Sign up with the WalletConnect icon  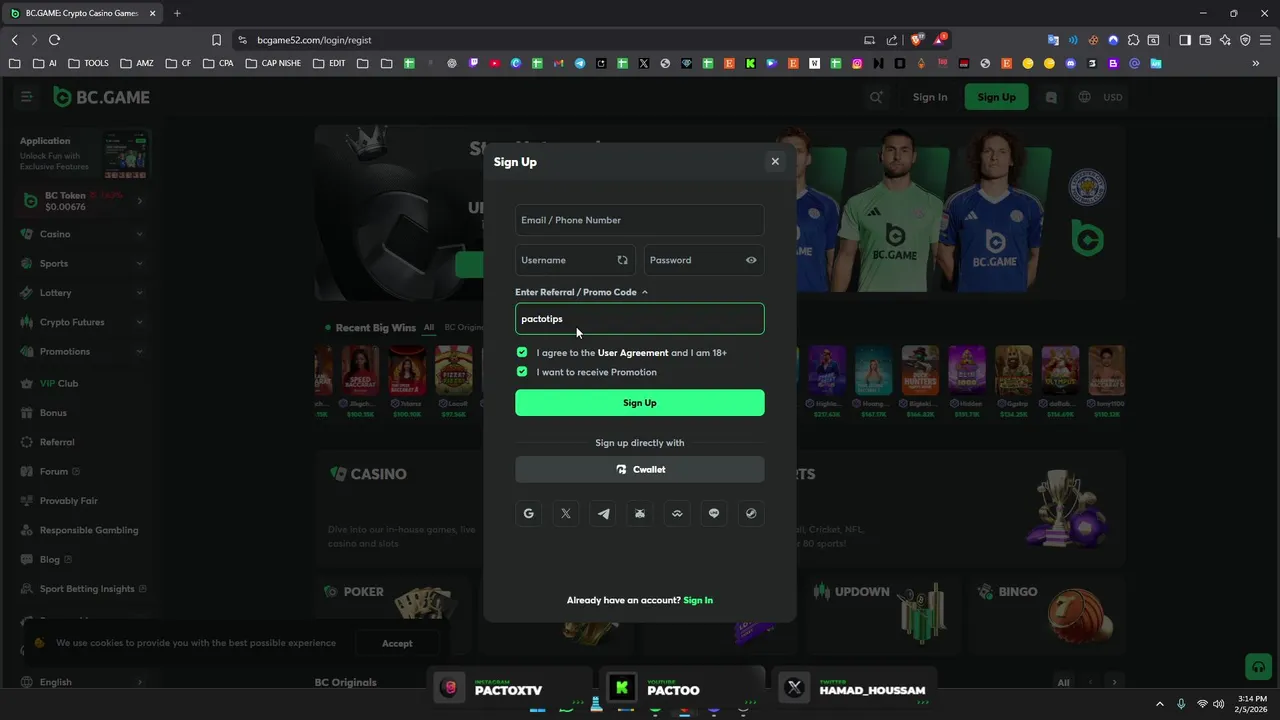click(x=677, y=513)
